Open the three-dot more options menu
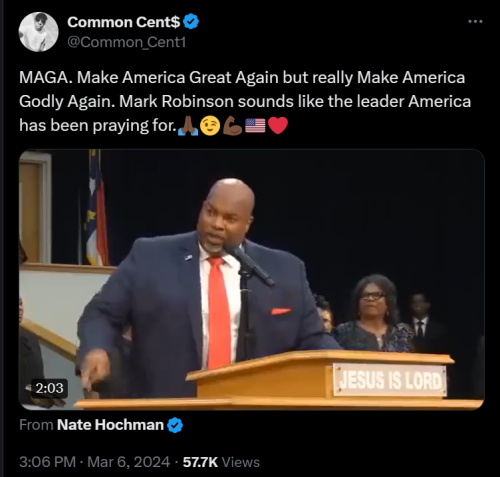 tap(475, 22)
